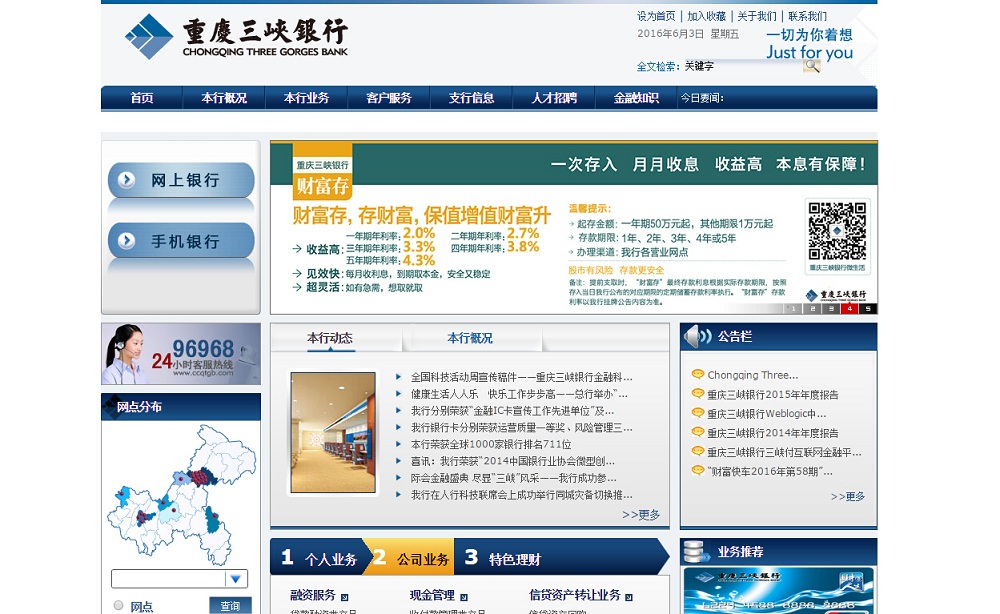Image resolution: width=1000 pixels, height=614 pixels.
Task: Open the 融资服务 link
Action: pos(312,595)
